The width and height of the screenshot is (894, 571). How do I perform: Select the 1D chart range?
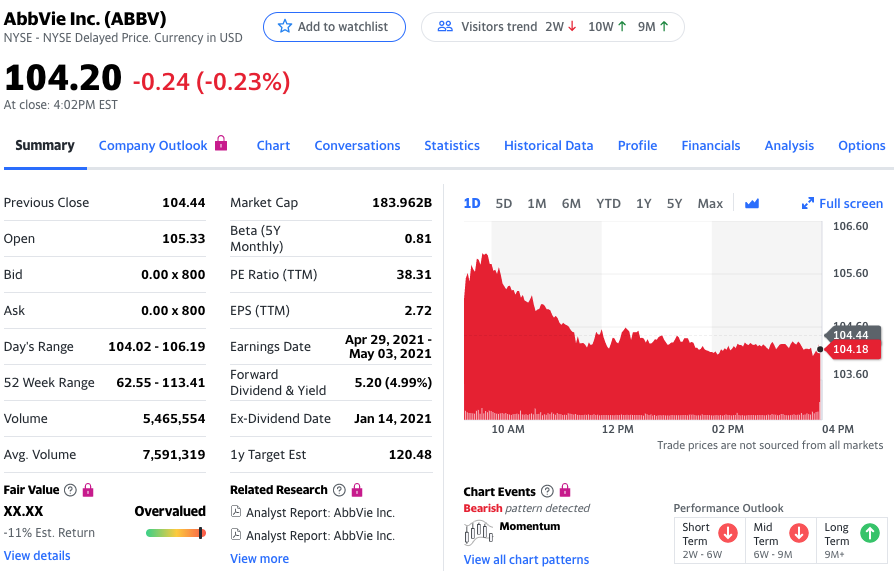coord(472,204)
